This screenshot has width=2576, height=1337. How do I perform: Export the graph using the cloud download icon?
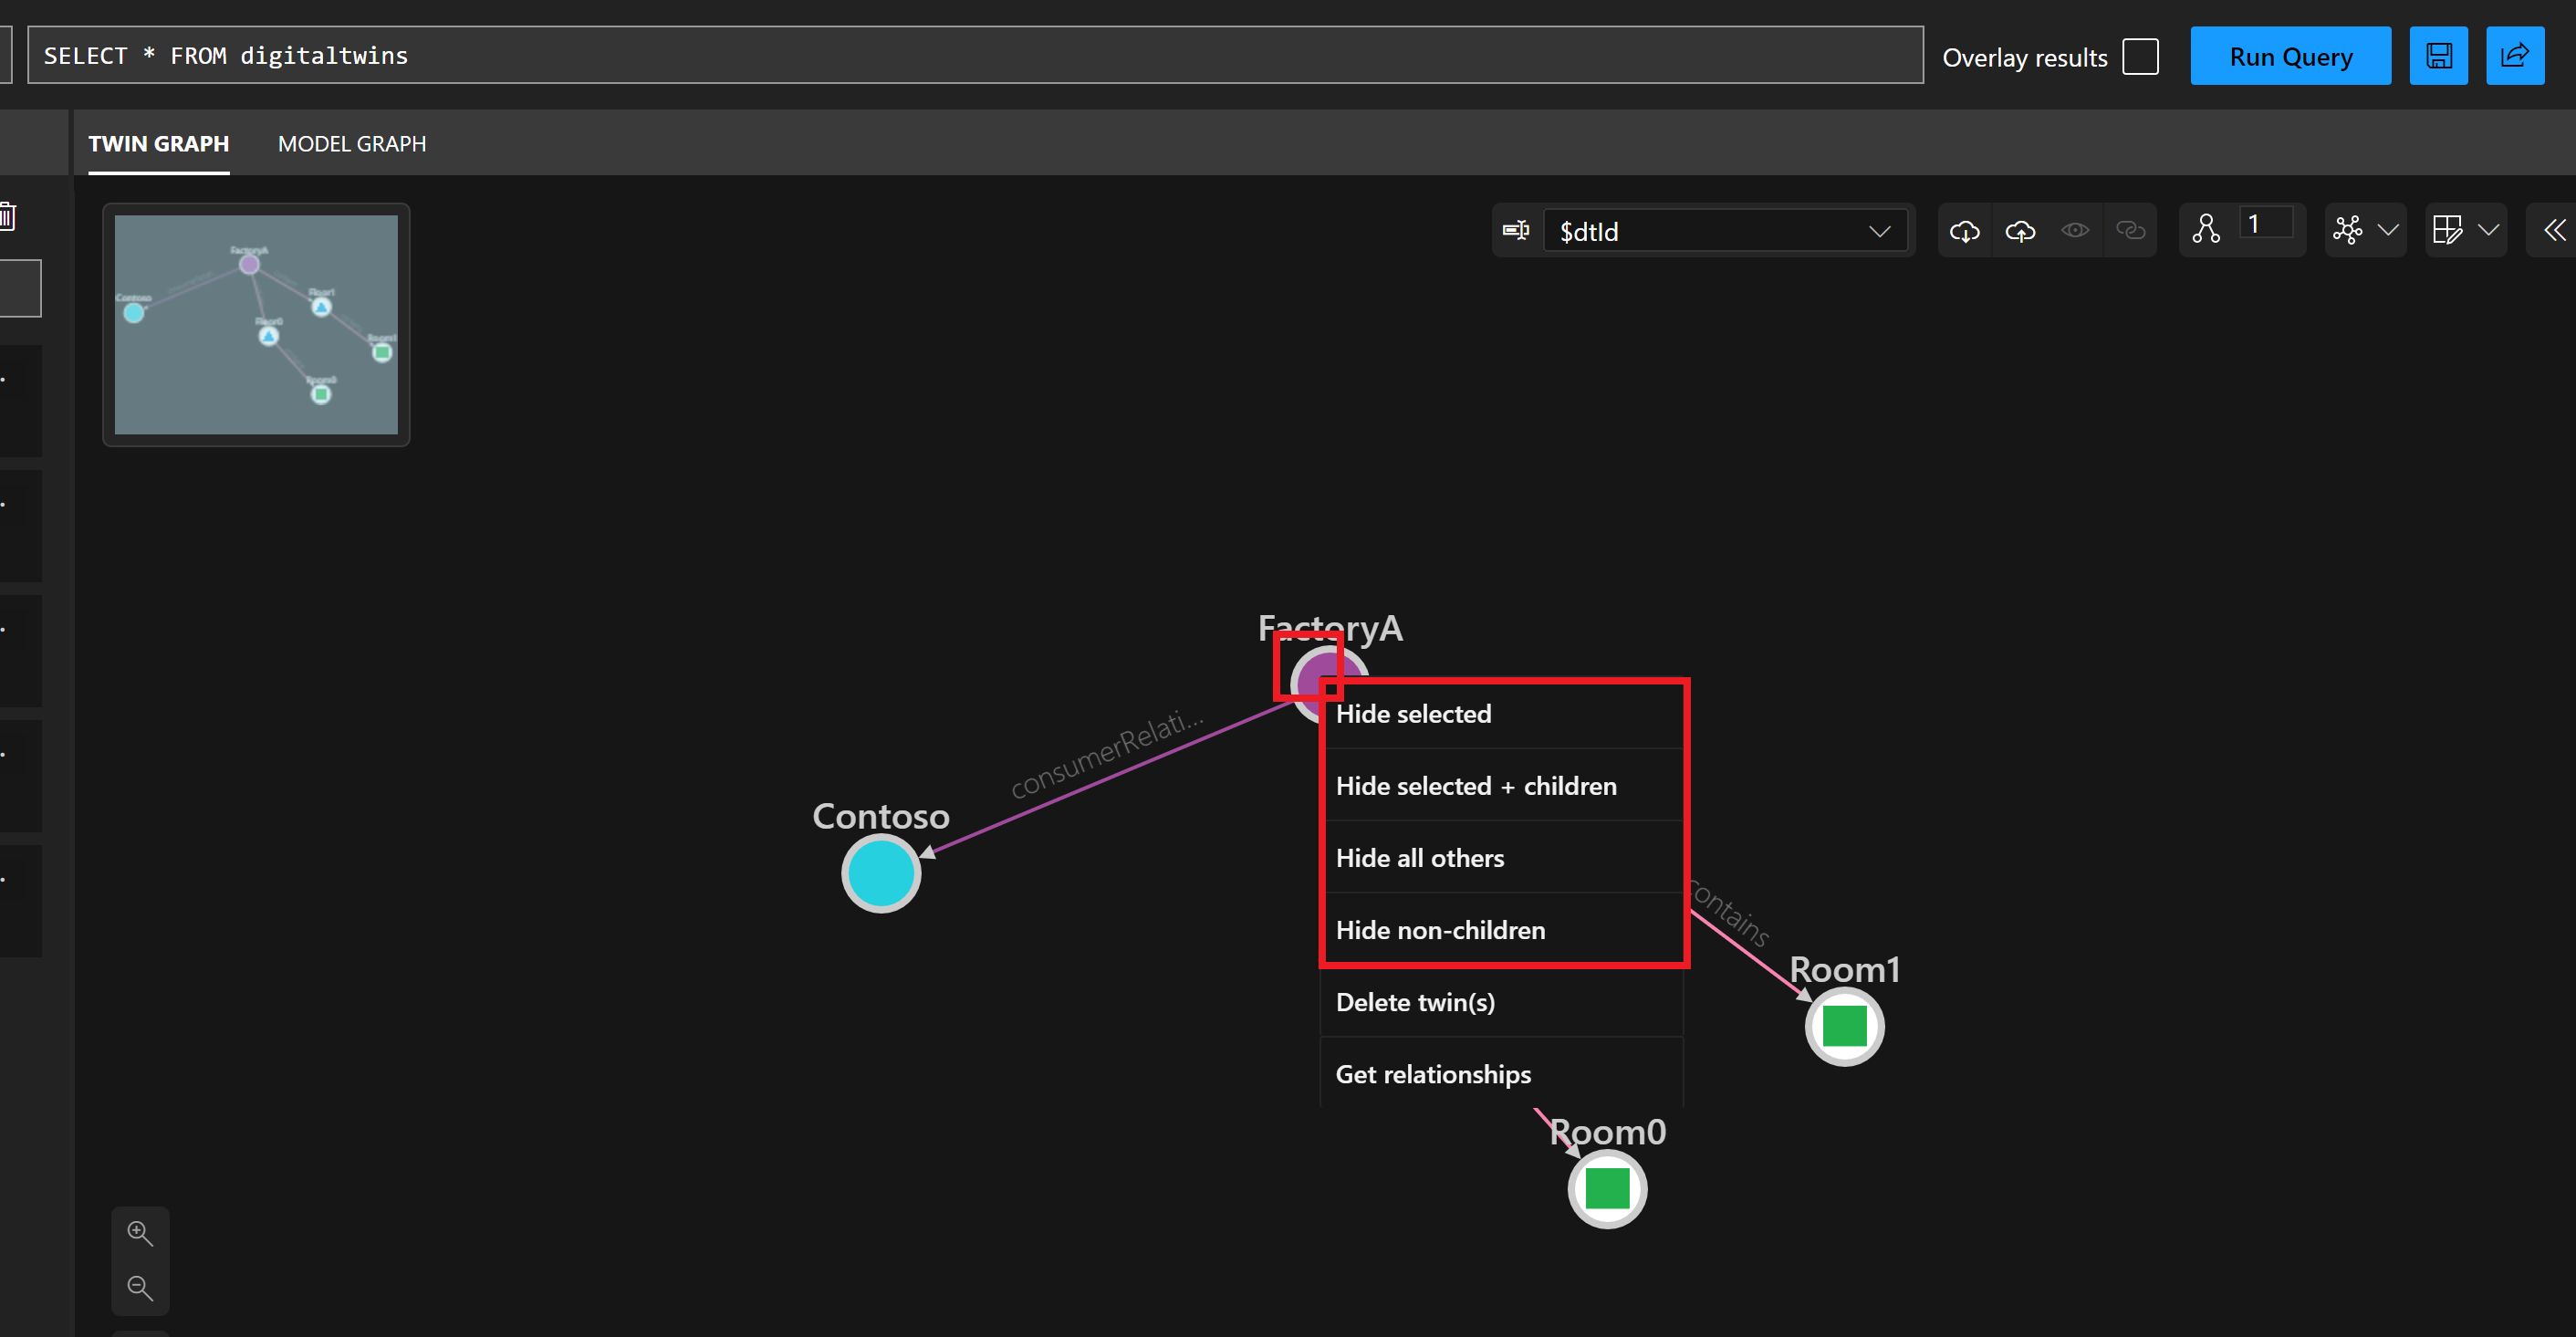pyautogui.click(x=1964, y=230)
